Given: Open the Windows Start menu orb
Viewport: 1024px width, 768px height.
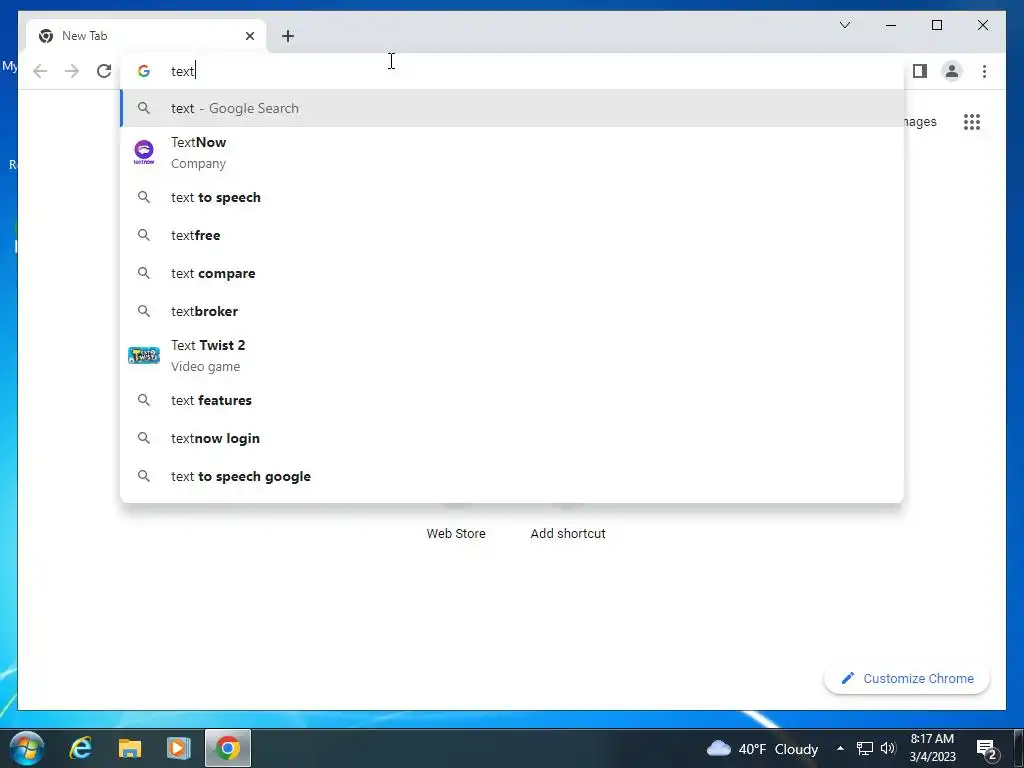Looking at the screenshot, I should [x=27, y=748].
